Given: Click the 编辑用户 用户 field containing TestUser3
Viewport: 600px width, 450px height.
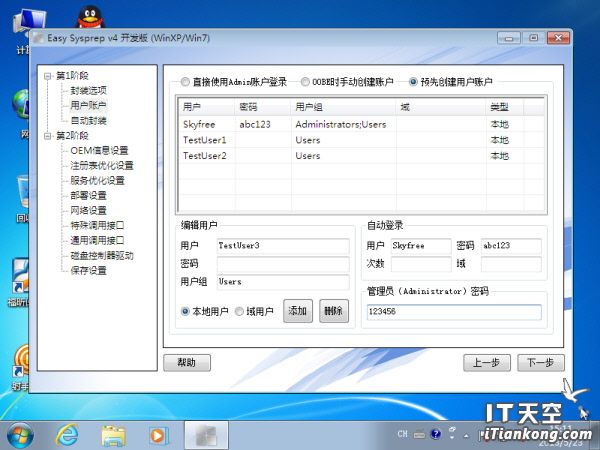Looking at the screenshot, I should coord(283,246).
